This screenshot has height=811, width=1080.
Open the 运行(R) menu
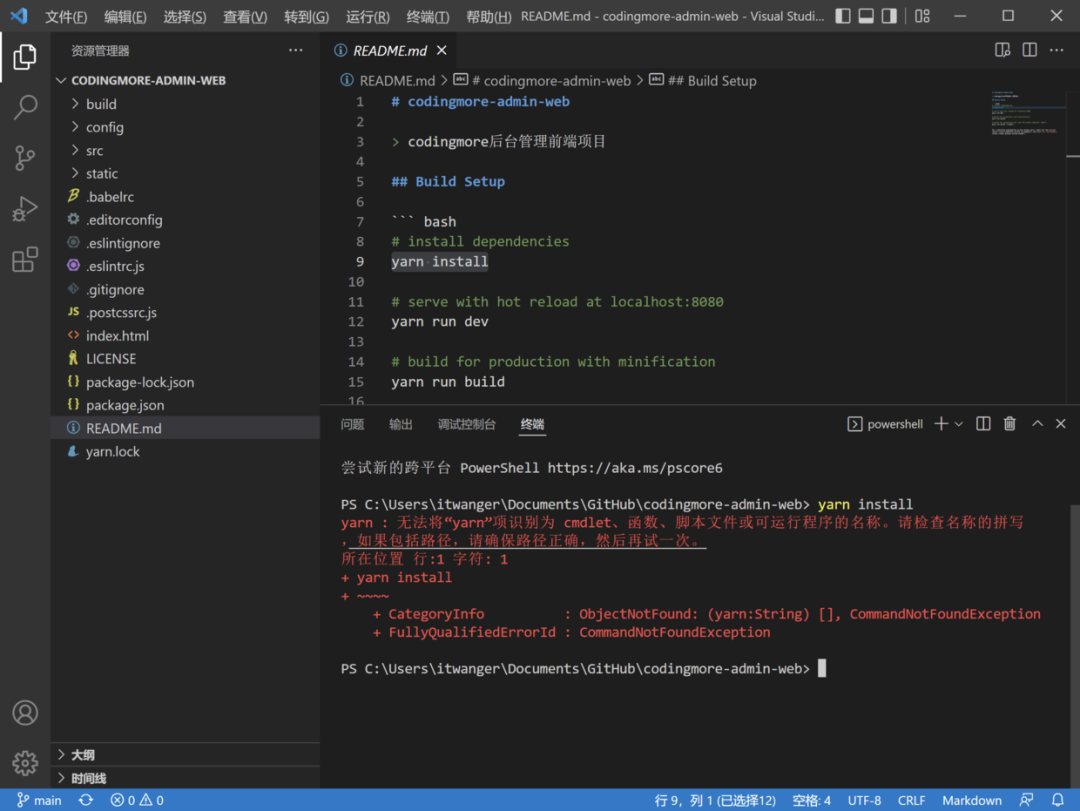coord(367,17)
